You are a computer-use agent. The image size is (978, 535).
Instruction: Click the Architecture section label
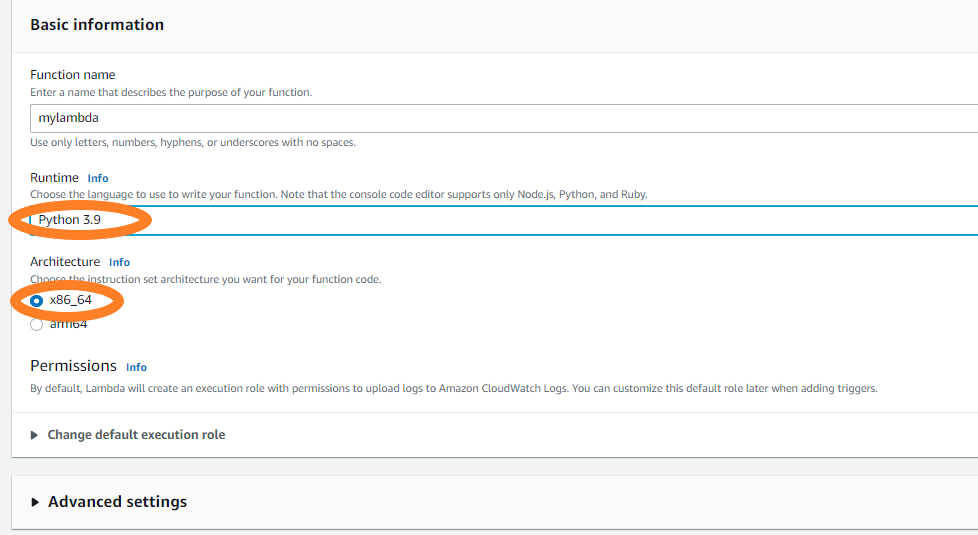(x=65, y=262)
